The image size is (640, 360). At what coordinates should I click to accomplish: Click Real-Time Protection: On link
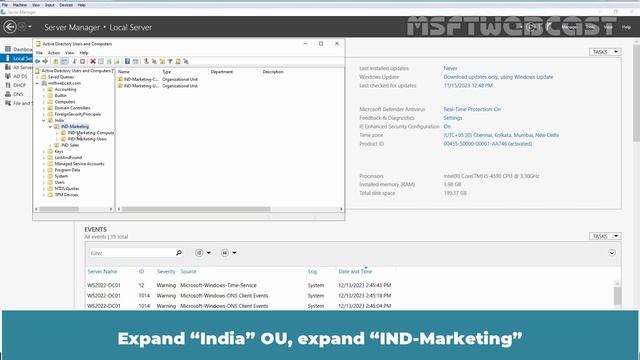pyautogui.click(x=472, y=109)
